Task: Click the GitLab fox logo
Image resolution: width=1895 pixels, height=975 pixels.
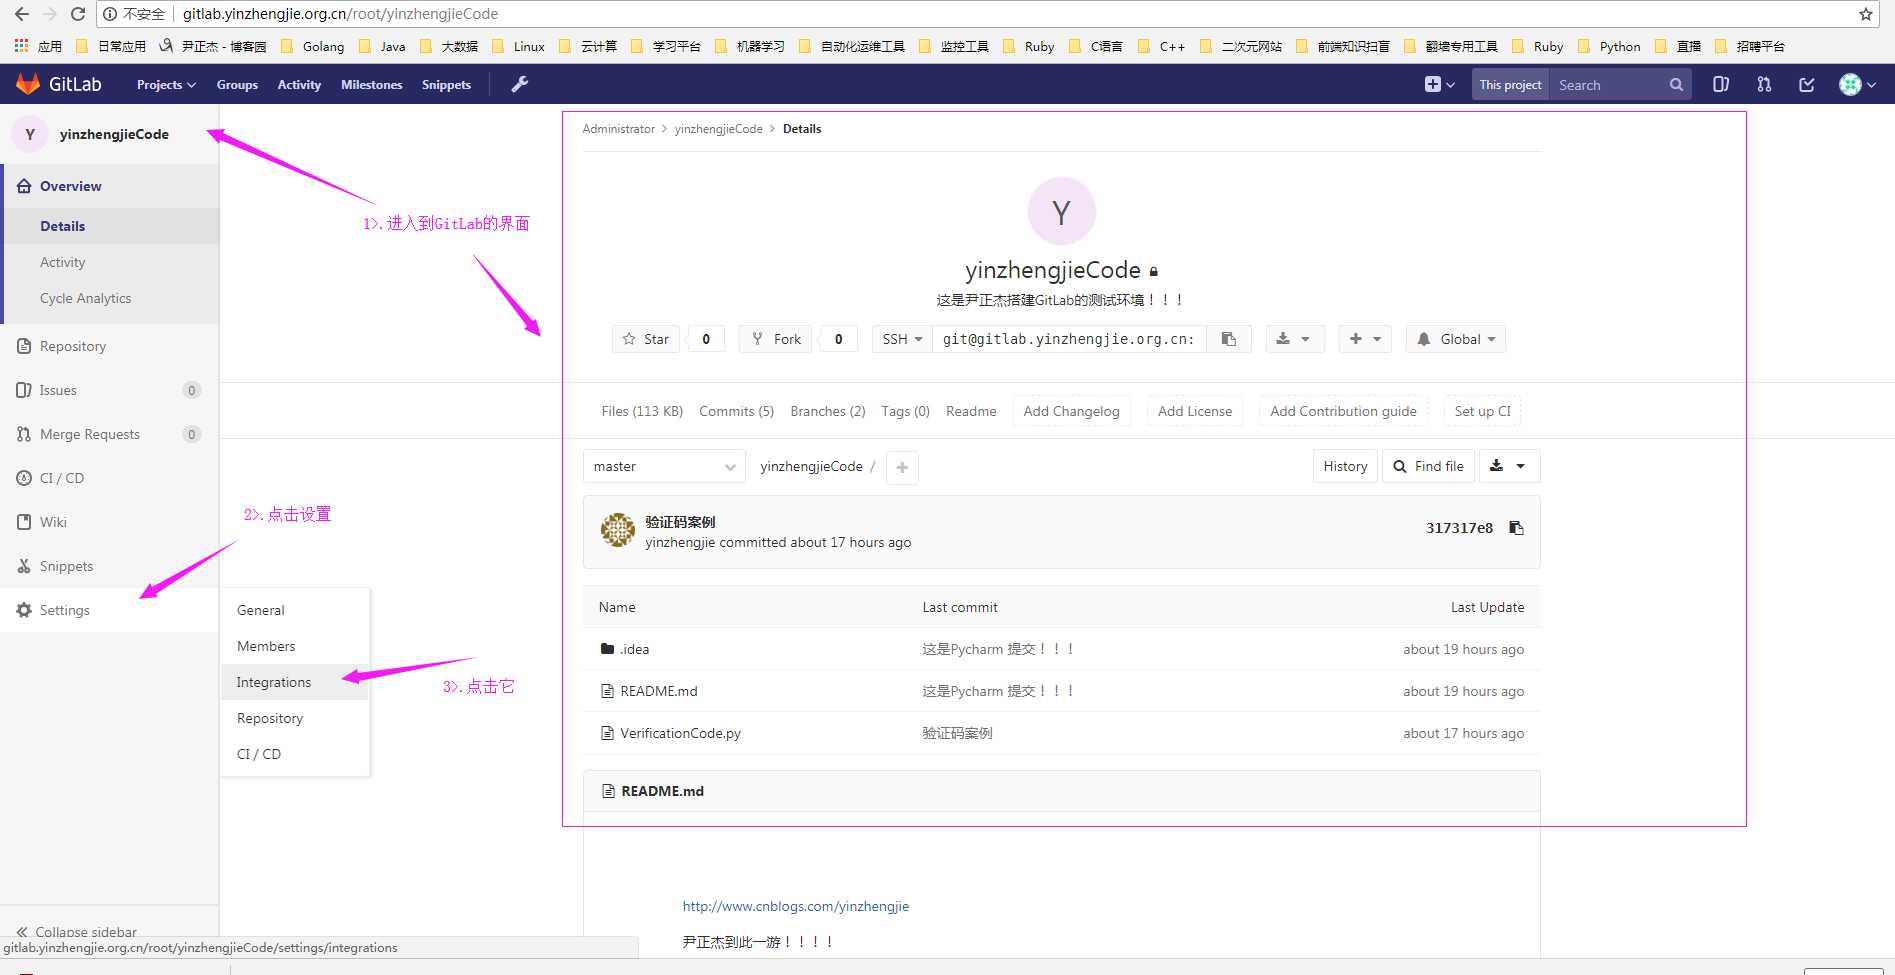Action: point(28,84)
